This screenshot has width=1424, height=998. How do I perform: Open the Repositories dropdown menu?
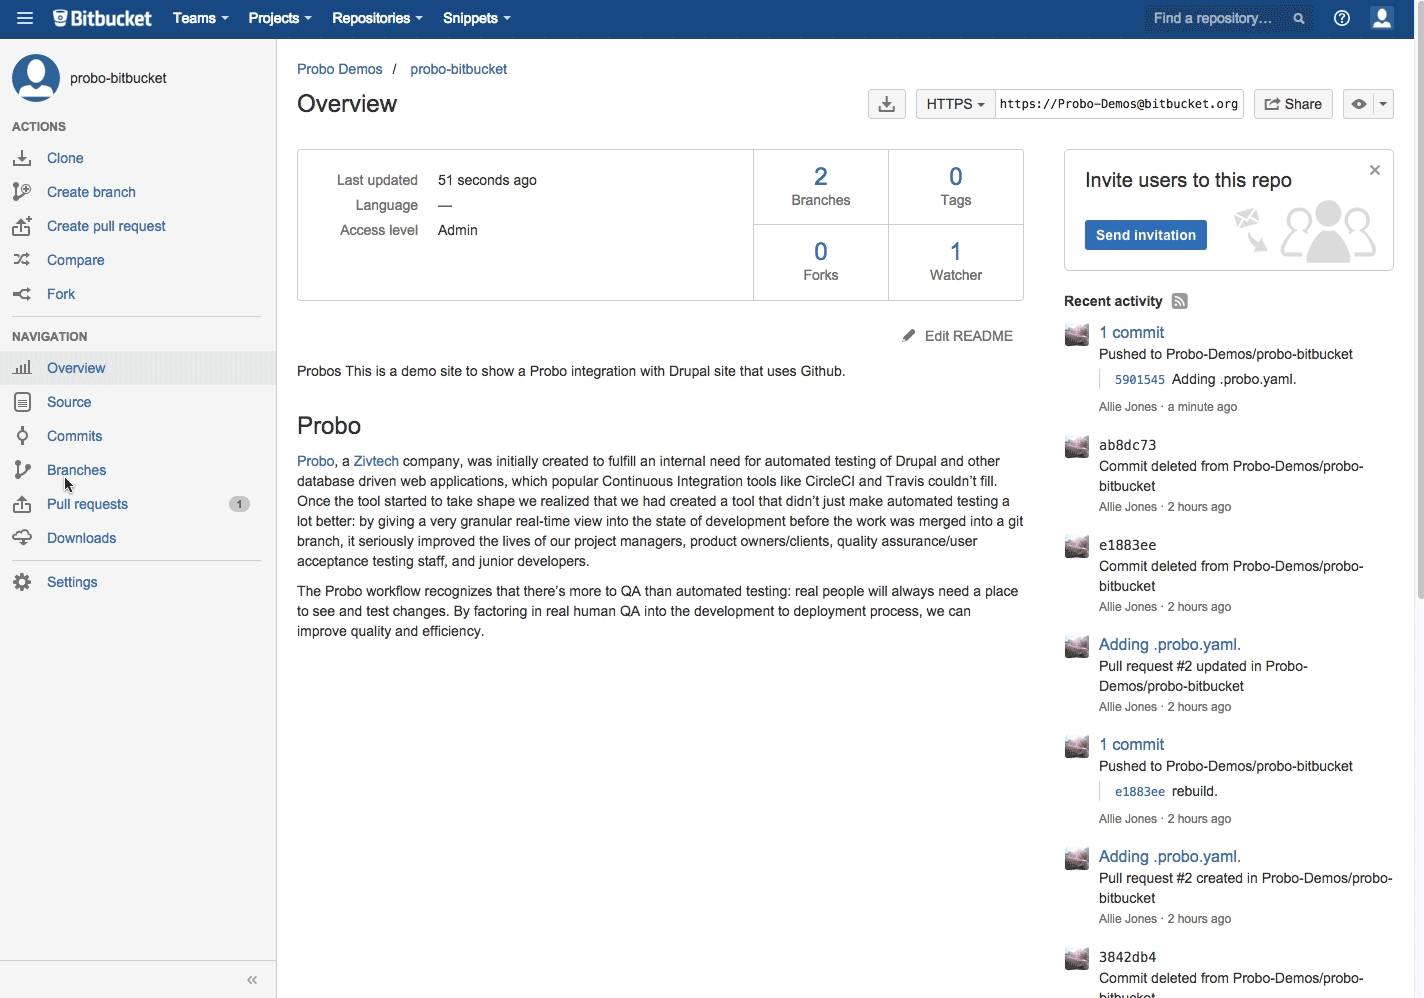coord(376,18)
